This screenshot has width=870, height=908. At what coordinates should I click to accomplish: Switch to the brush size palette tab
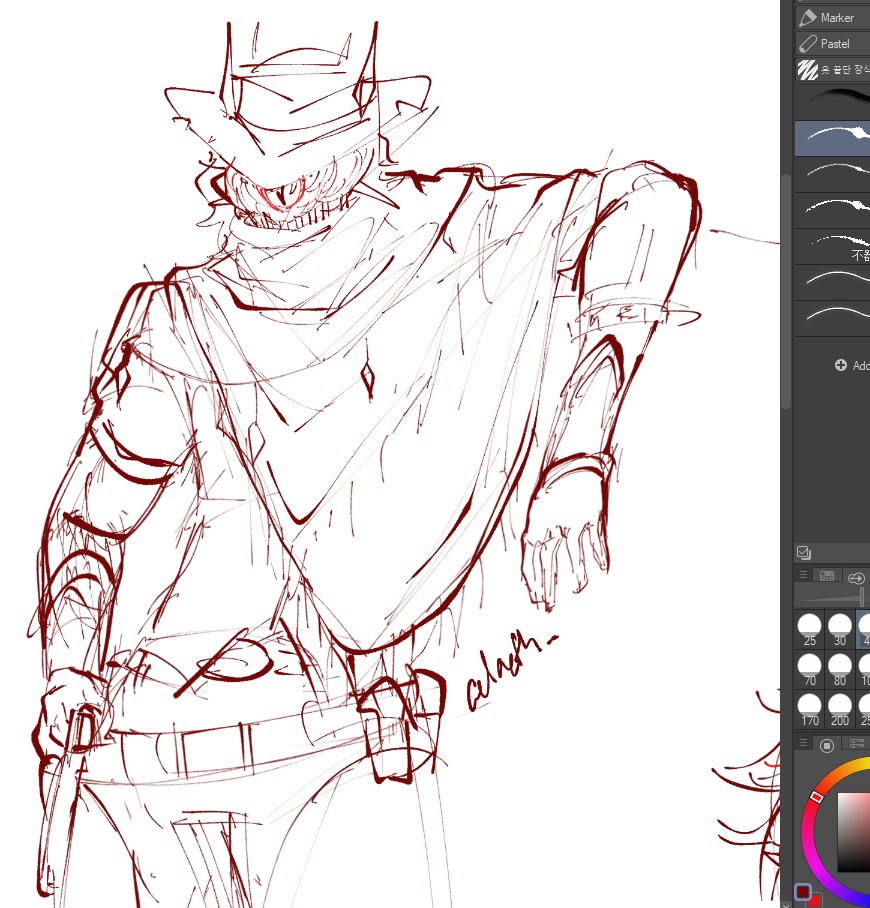[x=827, y=576]
